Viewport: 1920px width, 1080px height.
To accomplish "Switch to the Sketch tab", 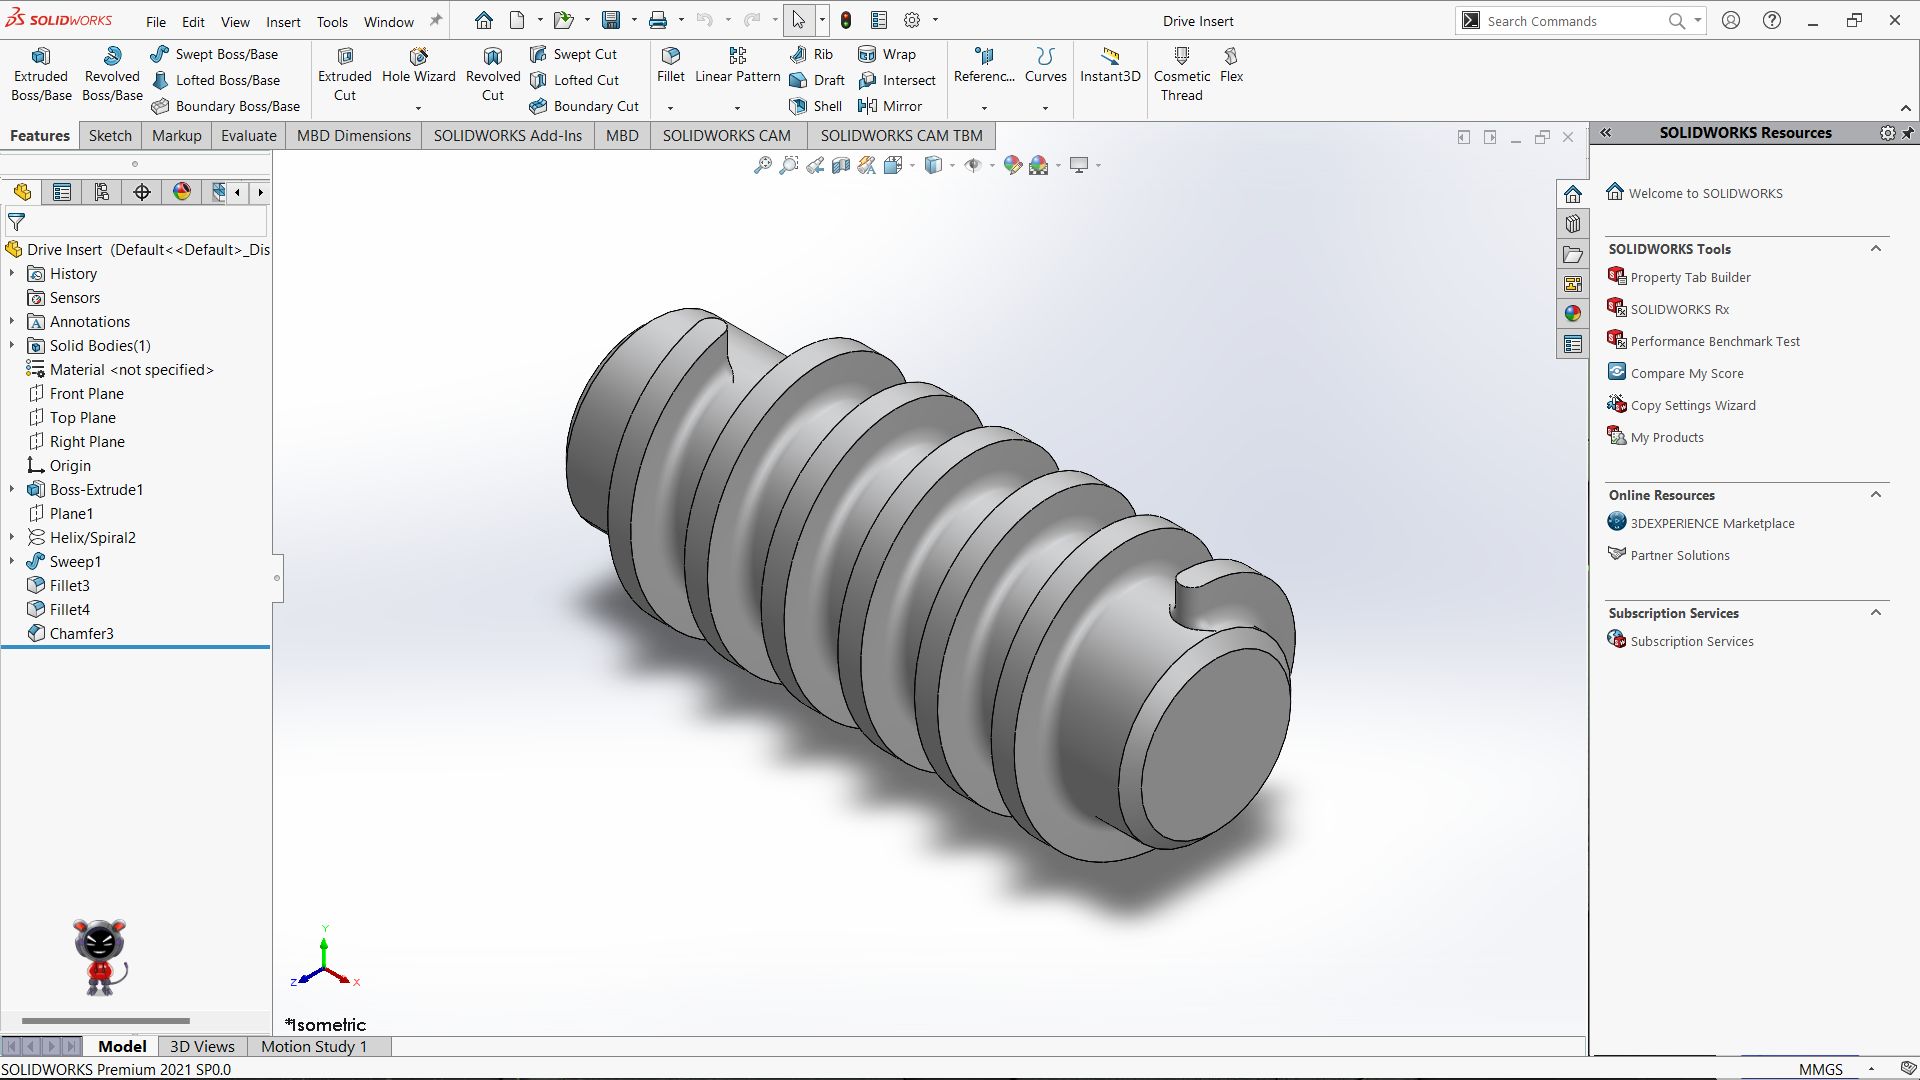I will pos(110,136).
